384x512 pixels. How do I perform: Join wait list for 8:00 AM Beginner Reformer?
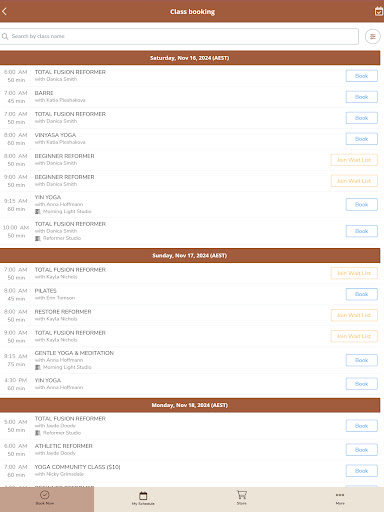(x=354, y=160)
